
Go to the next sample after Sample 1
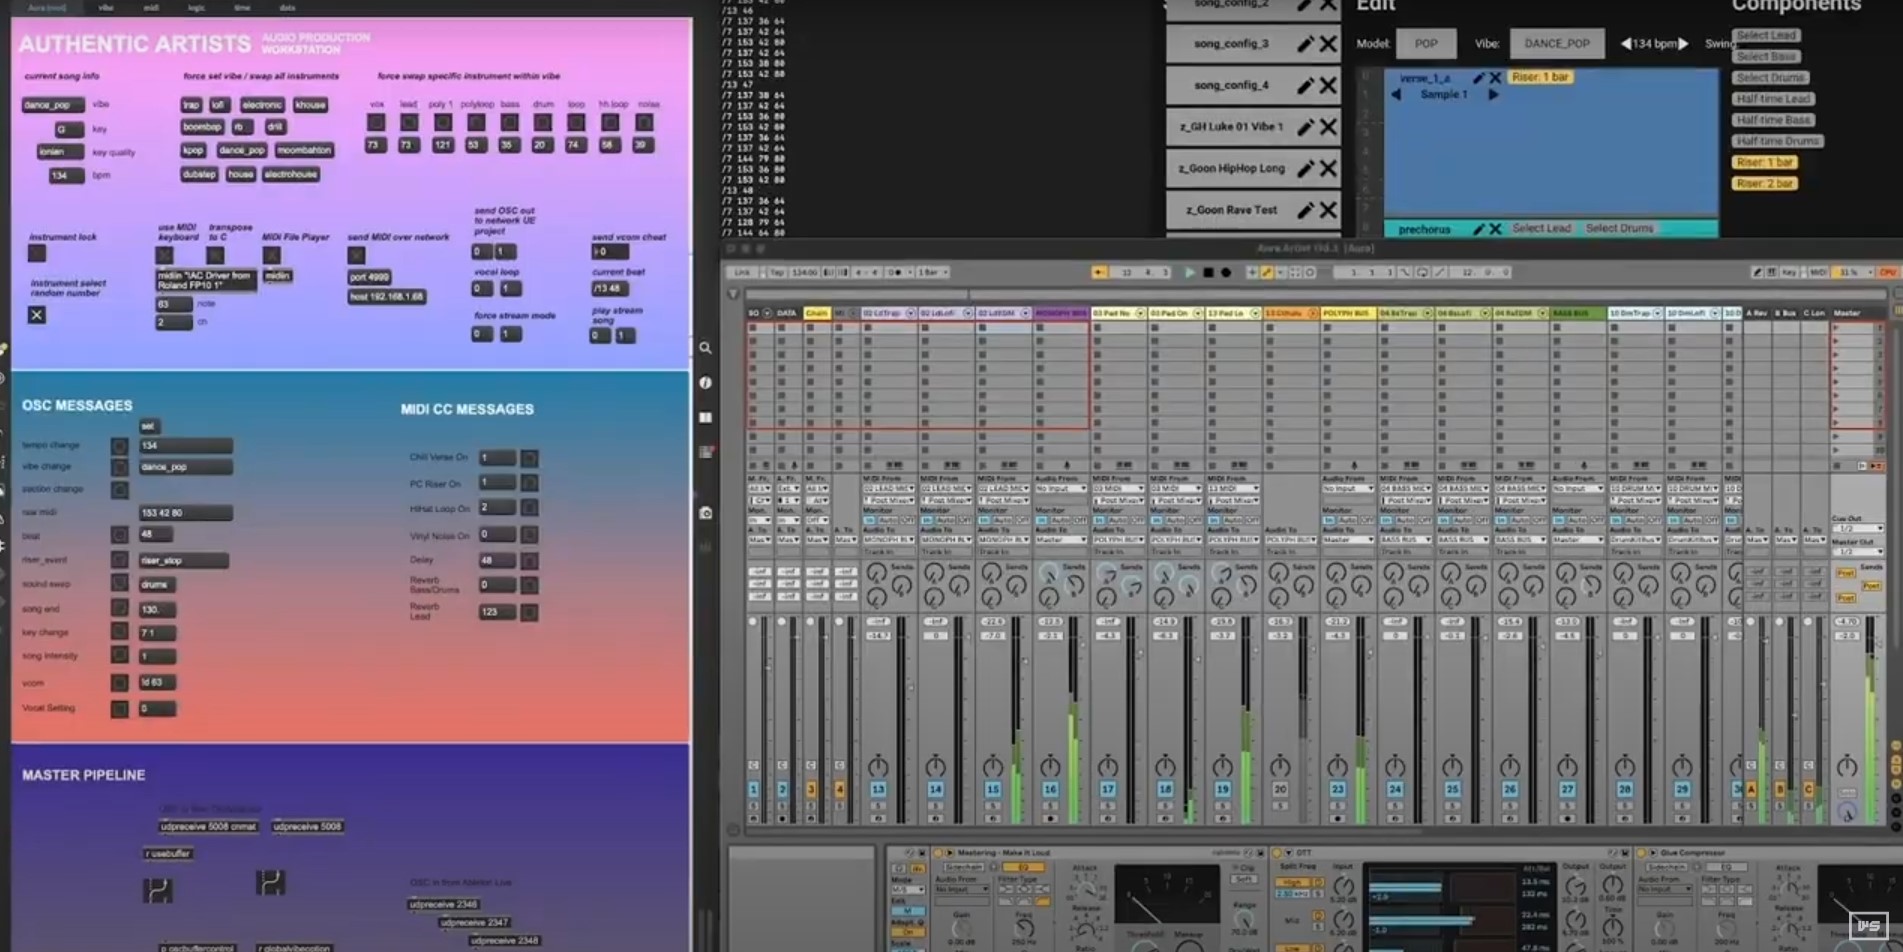coord(1493,94)
